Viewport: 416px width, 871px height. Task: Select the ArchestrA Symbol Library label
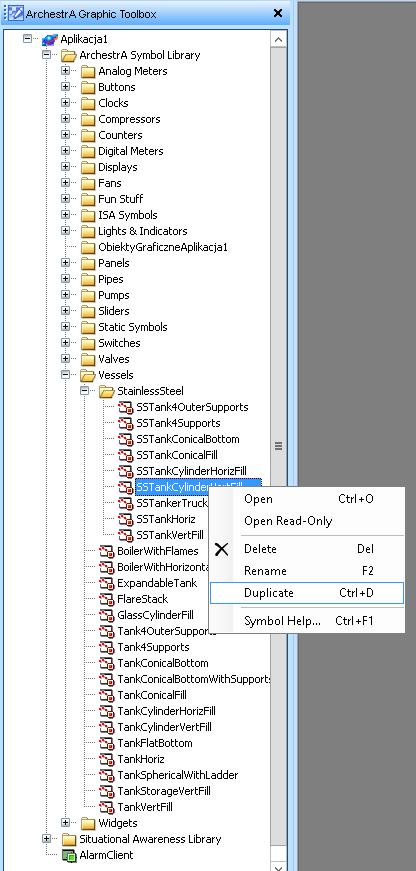click(x=139, y=55)
